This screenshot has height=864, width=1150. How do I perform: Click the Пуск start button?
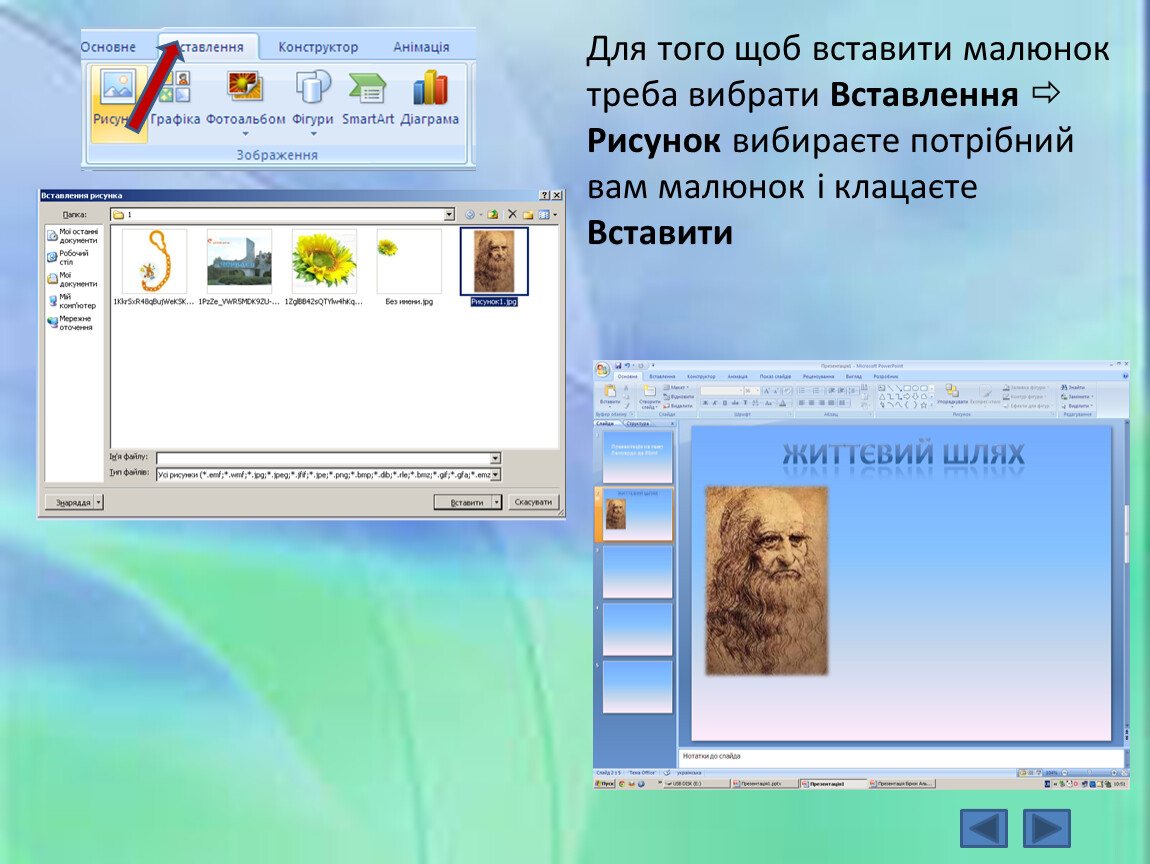(x=604, y=784)
